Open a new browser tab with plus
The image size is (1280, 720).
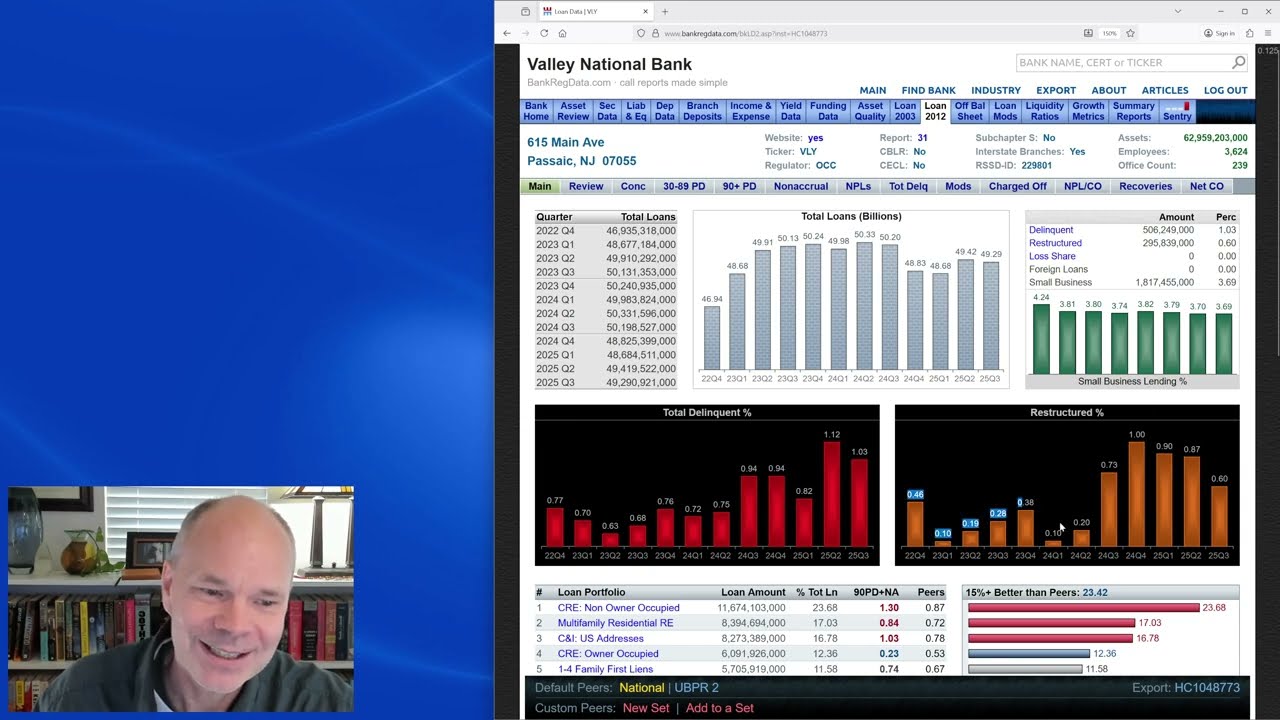(665, 11)
